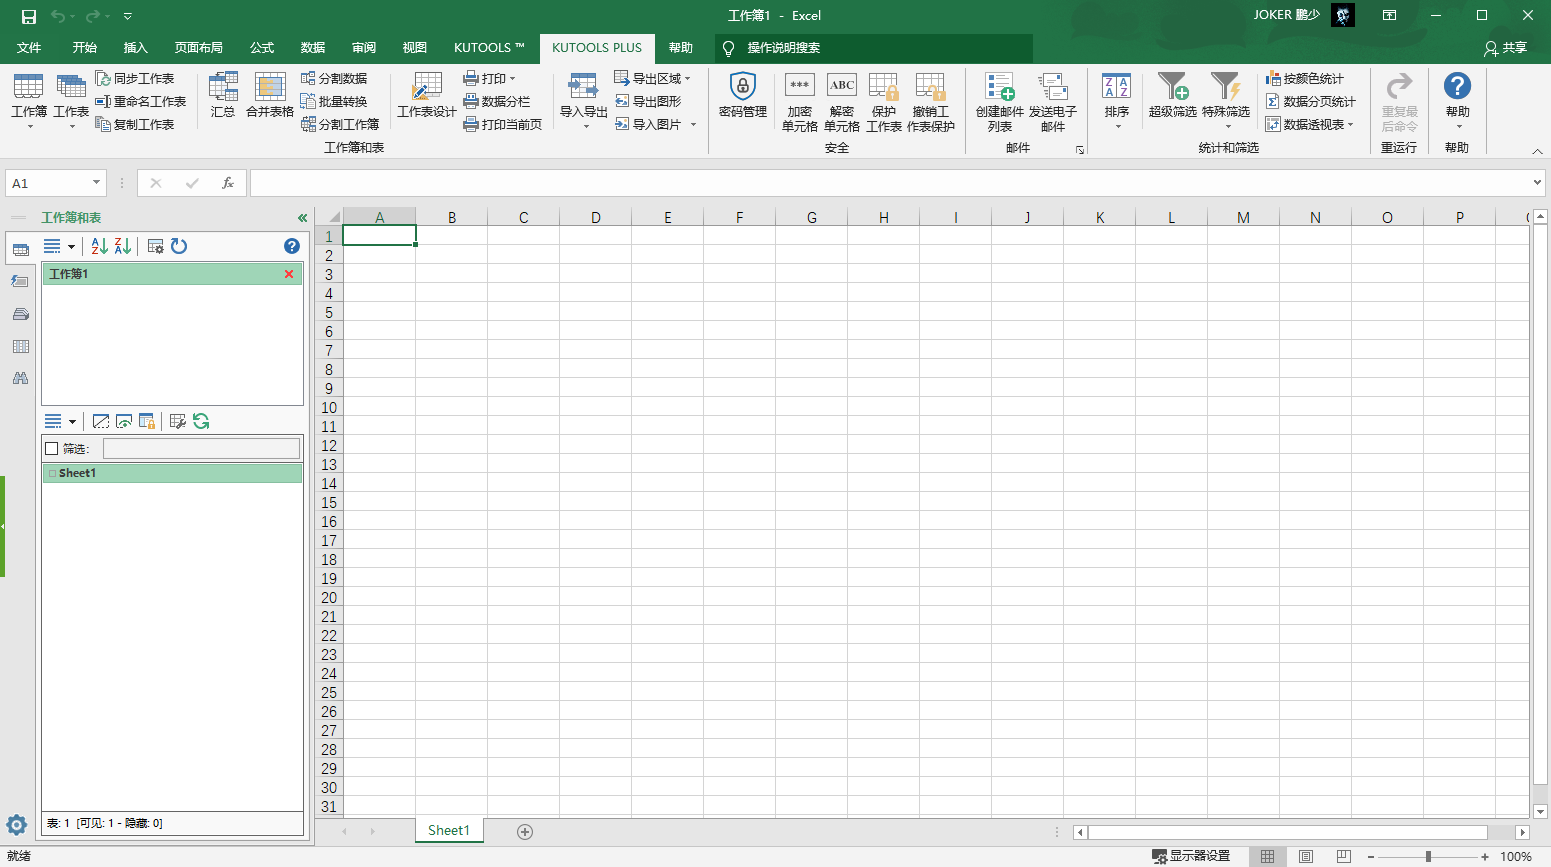Toggle worksheet protection status icon
The image size is (1551, 867).
pos(147,421)
